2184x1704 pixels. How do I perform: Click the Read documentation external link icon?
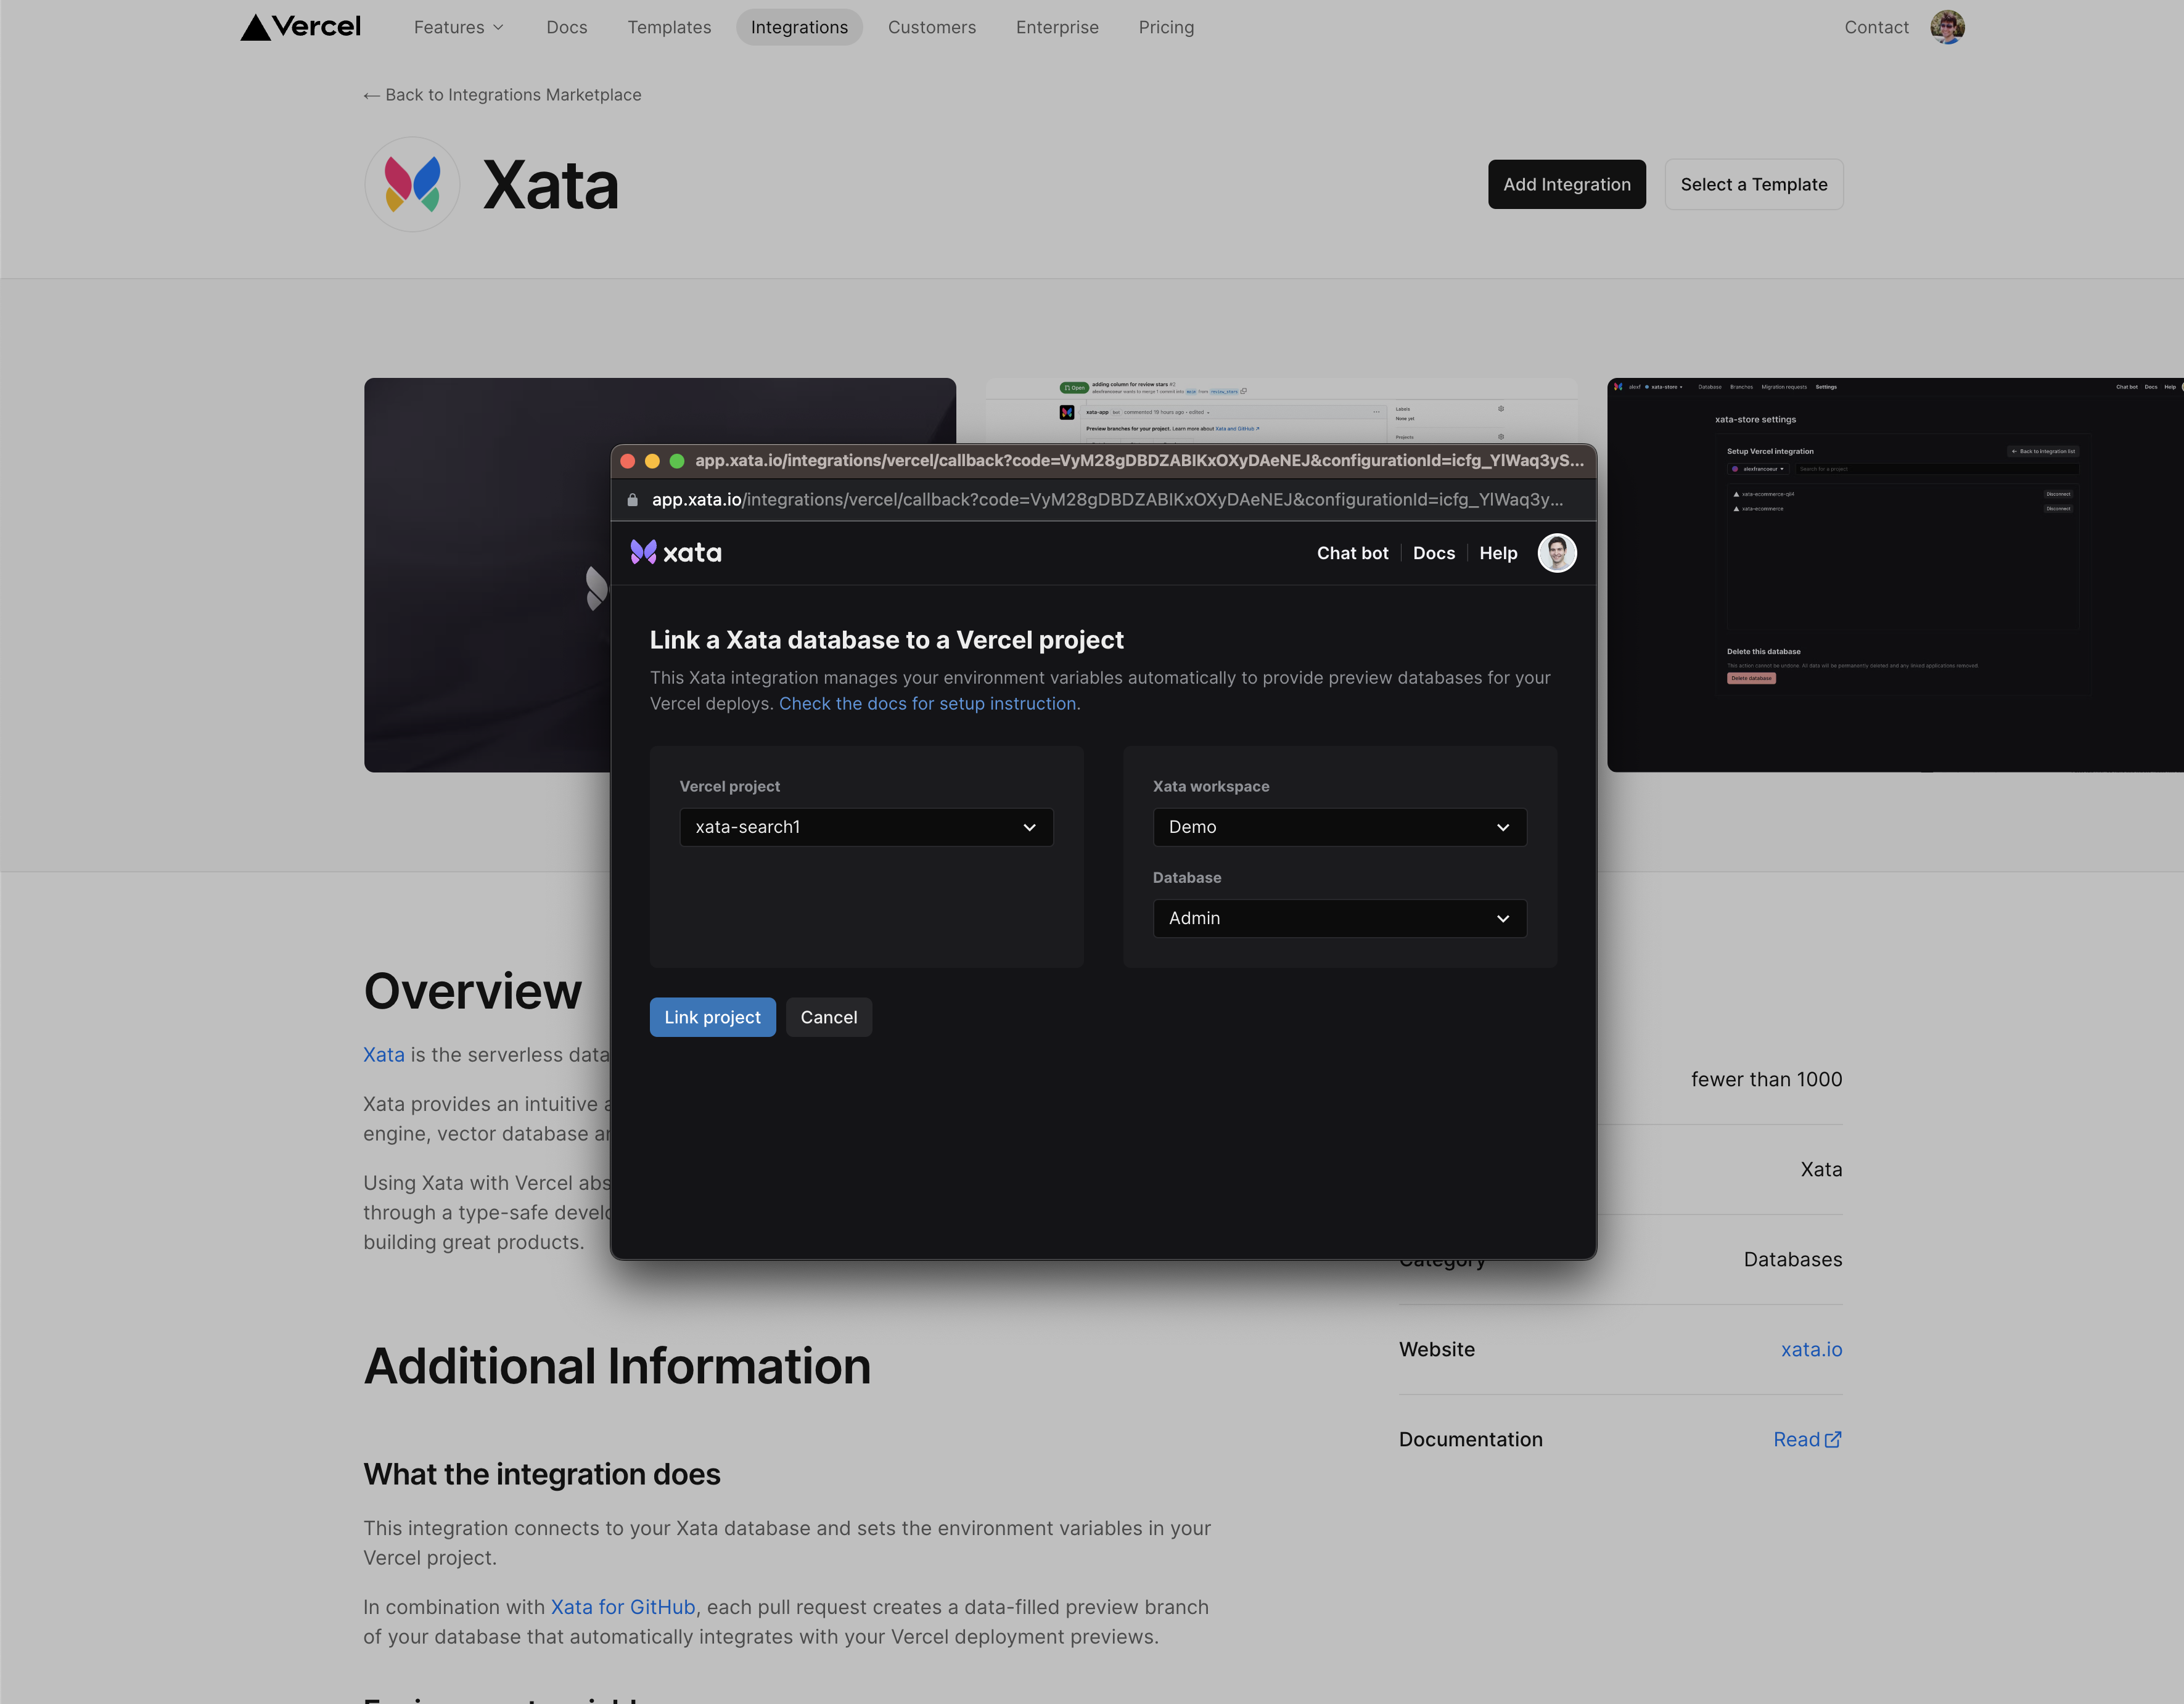click(x=1832, y=1440)
